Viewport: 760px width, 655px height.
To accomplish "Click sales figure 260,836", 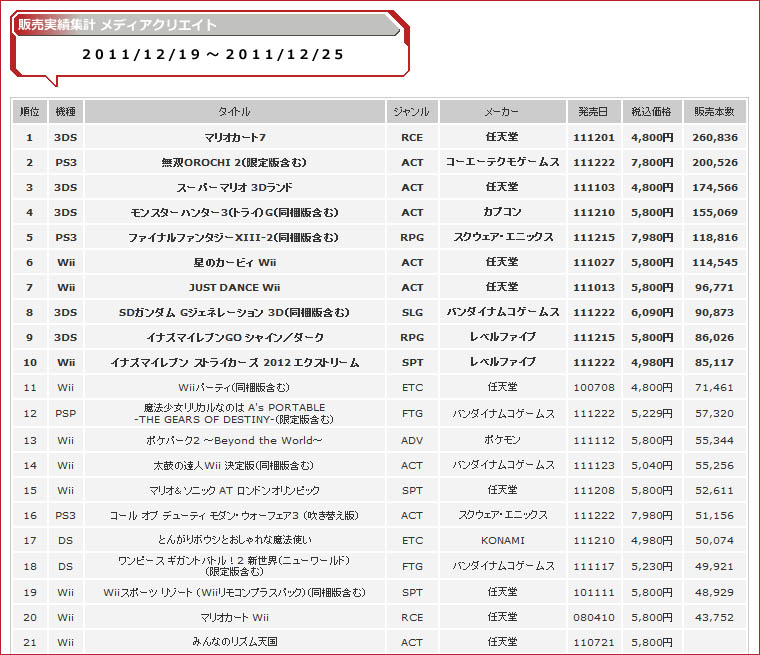I will (715, 138).
